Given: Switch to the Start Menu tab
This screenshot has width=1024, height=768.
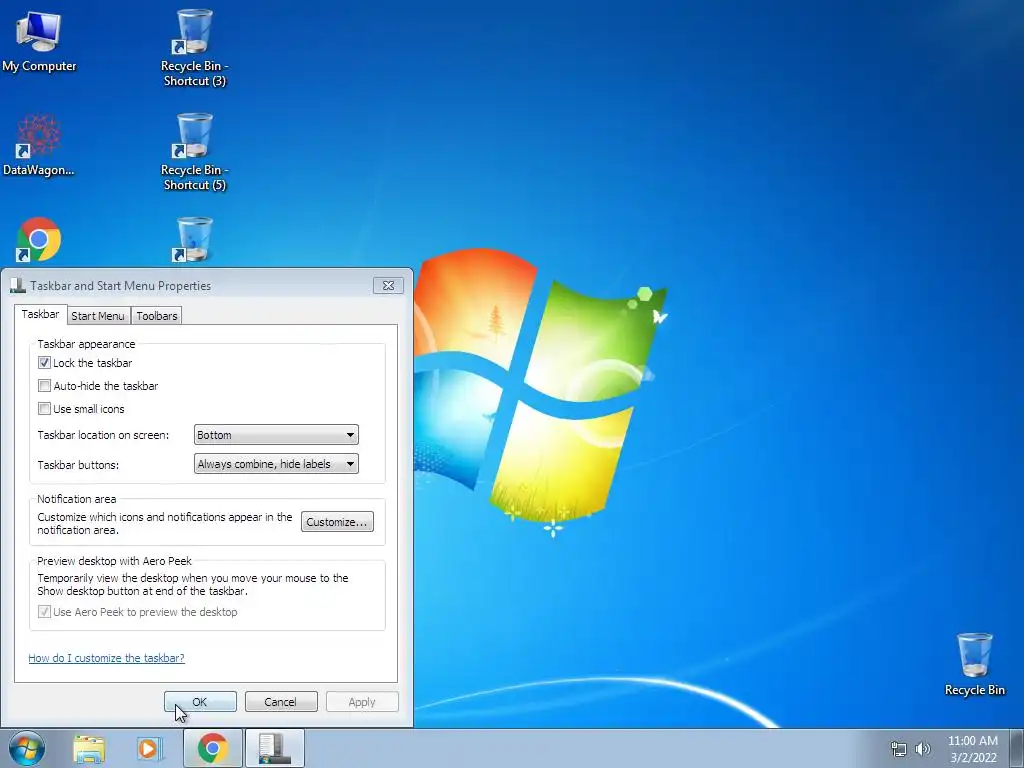Looking at the screenshot, I should tap(98, 315).
